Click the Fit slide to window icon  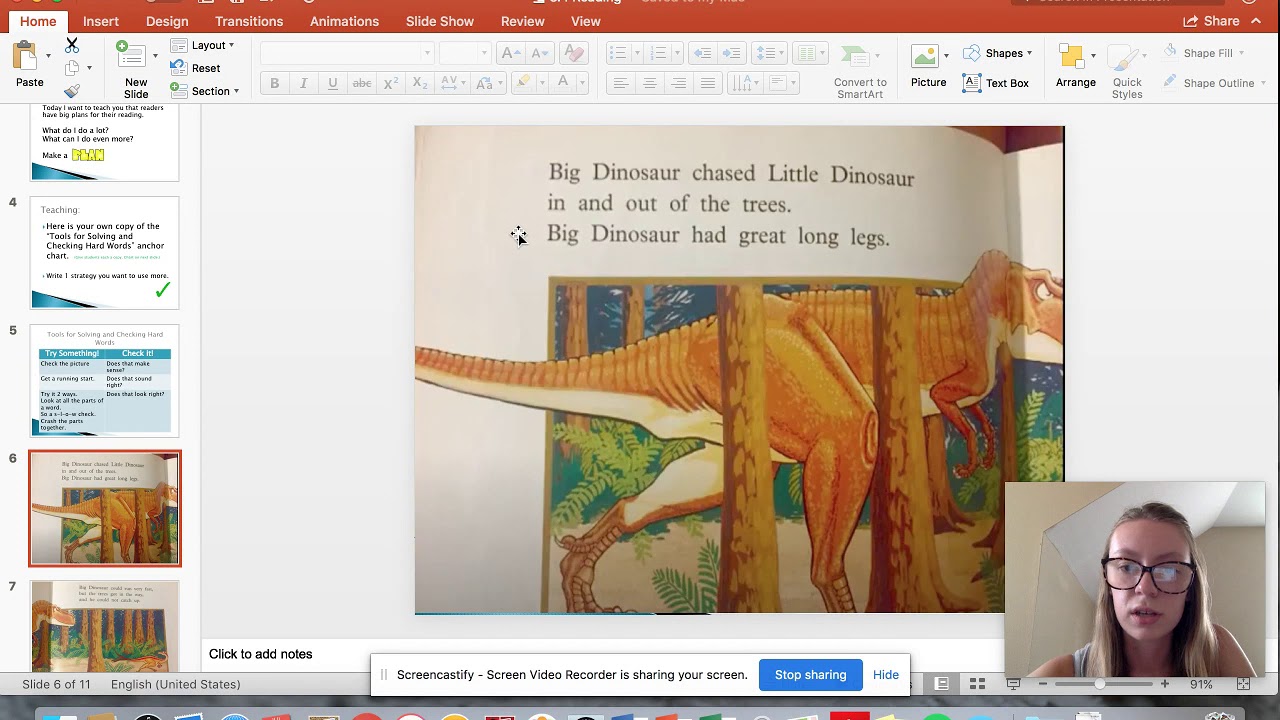(x=1243, y=684)
